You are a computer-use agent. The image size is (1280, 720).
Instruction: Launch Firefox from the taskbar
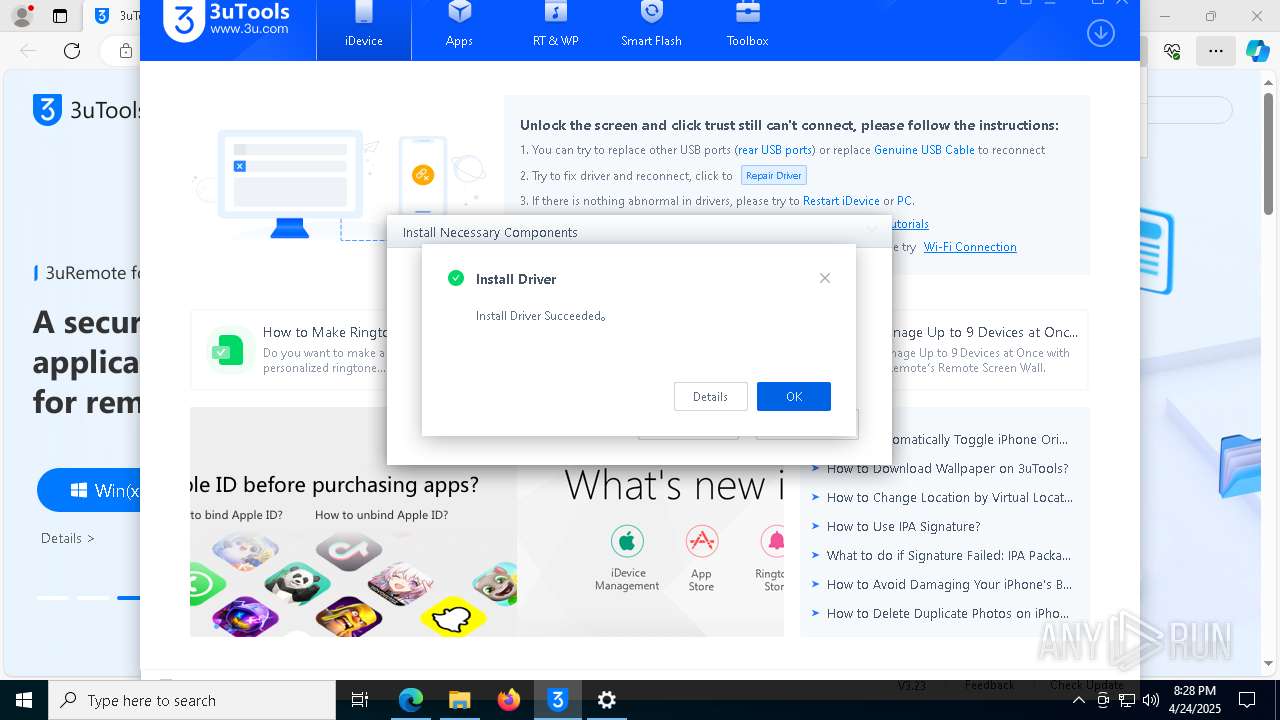509,700
